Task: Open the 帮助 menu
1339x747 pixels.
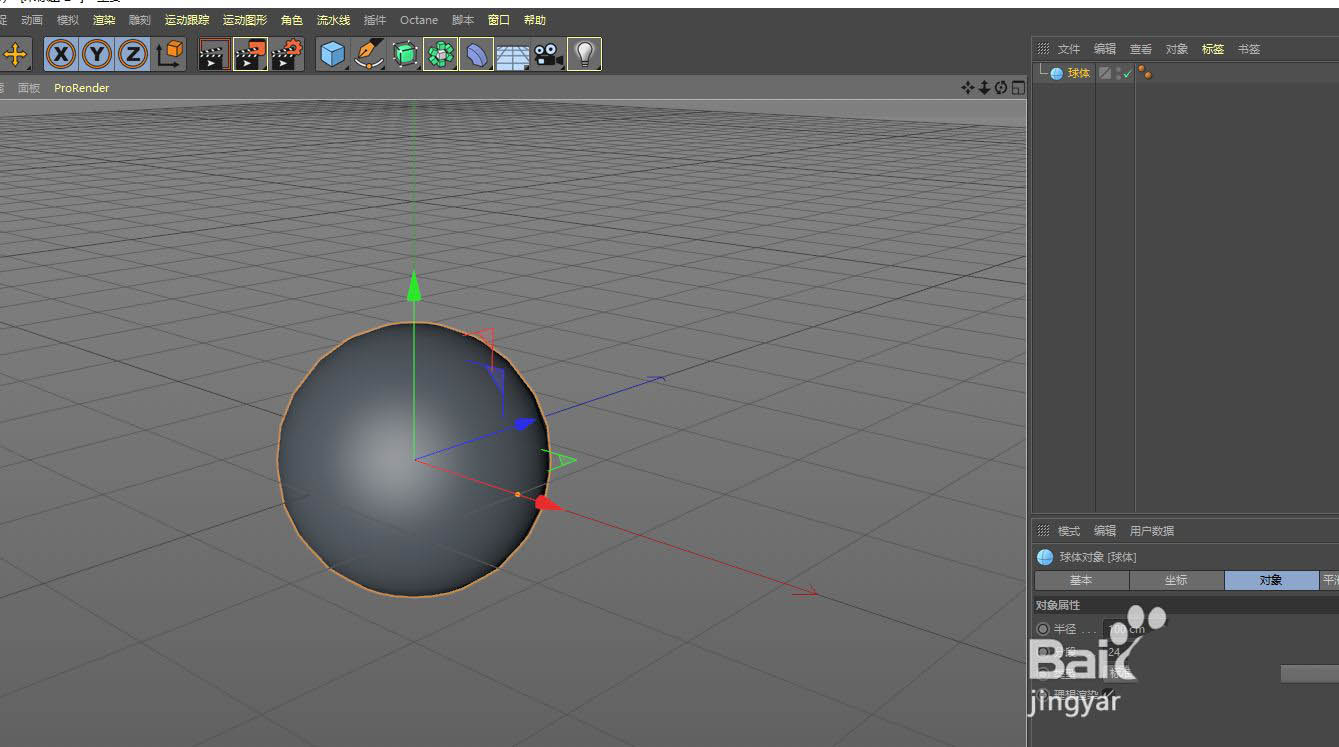Action: click(x=535, y=20)
